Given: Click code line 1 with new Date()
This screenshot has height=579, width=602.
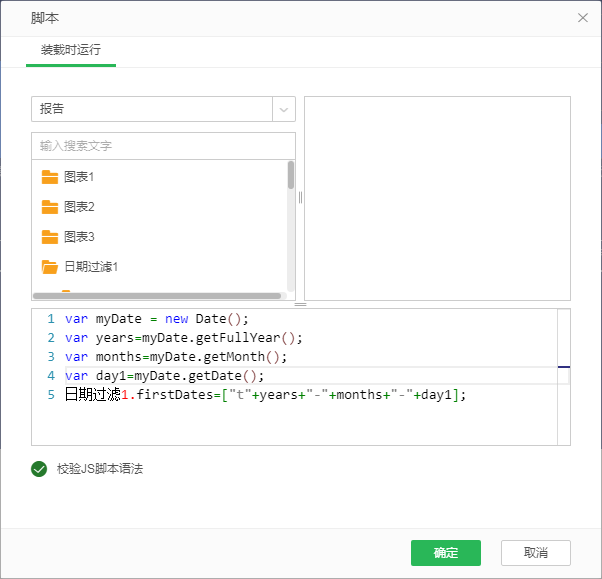Looking at the screenshot, I should (x=157, y=319).
